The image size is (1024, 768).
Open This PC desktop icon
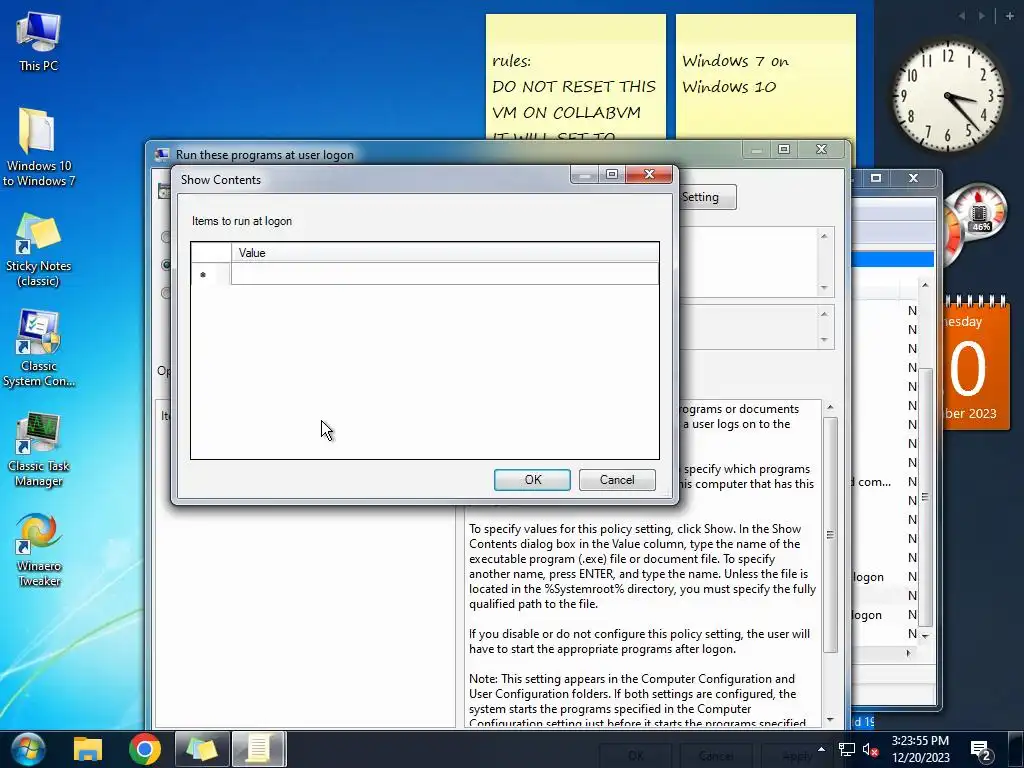38,40
